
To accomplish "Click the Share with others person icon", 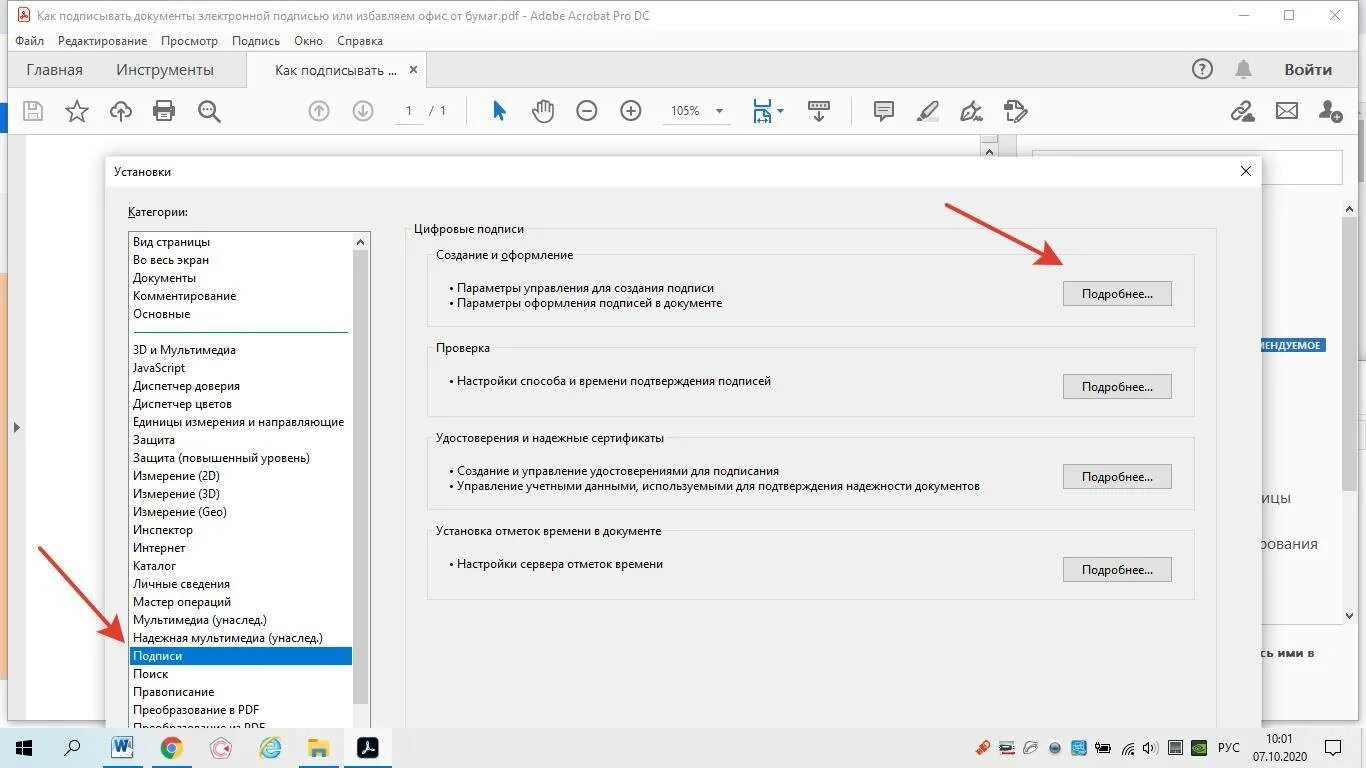I will (x=1331, y=111).
